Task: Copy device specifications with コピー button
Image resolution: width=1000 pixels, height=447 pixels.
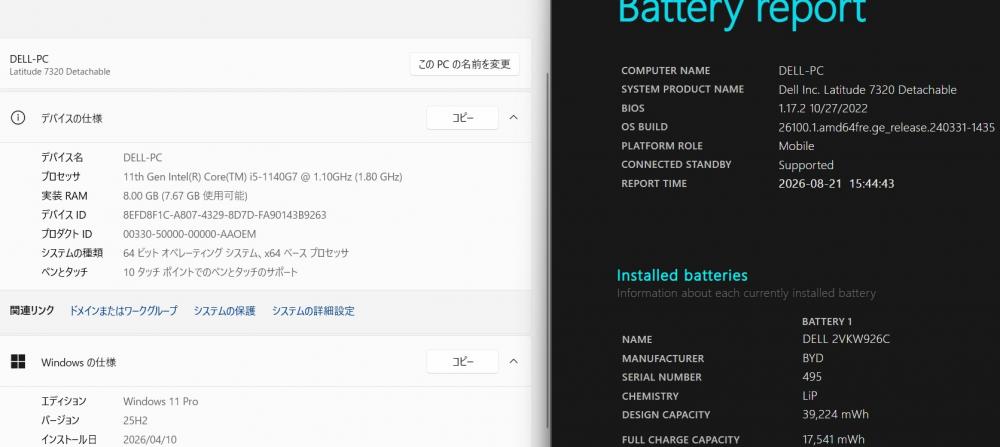Action: coord(462,118)
